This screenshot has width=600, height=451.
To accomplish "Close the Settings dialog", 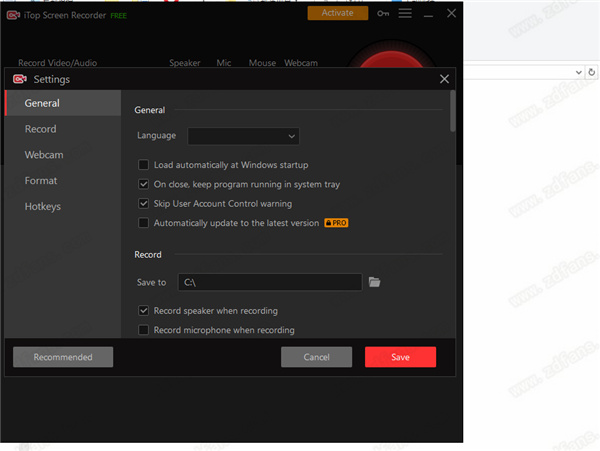I will pos(444,79).
